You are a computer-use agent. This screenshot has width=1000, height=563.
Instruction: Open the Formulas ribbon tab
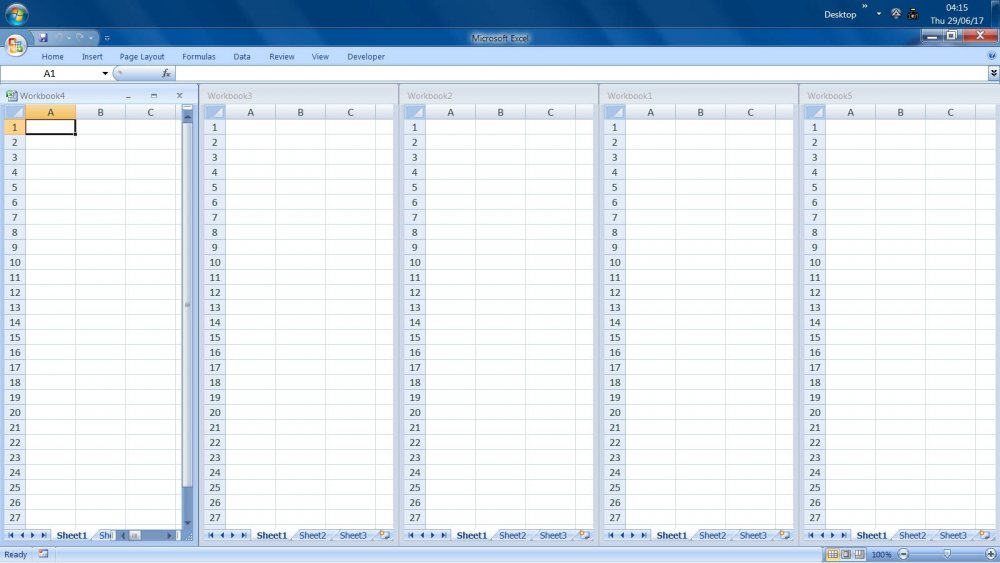(x=198, y=57)
